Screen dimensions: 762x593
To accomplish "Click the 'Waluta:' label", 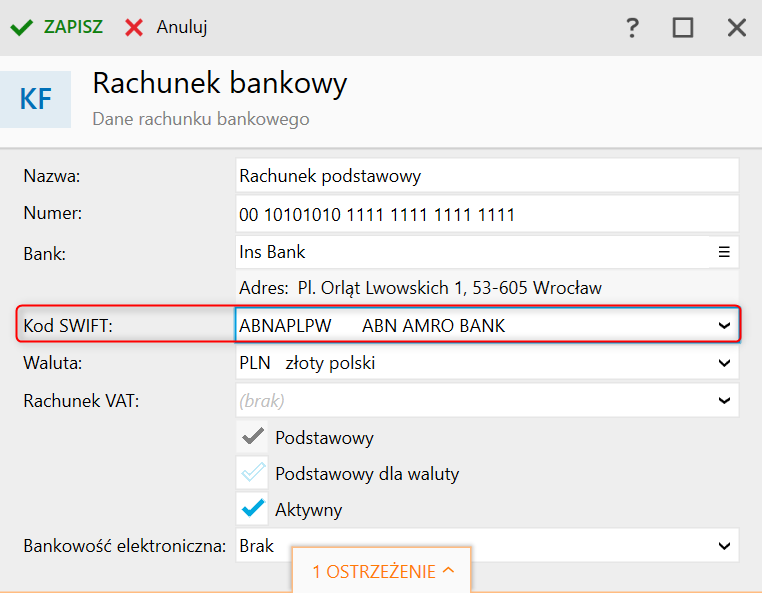I will point(52,363).
